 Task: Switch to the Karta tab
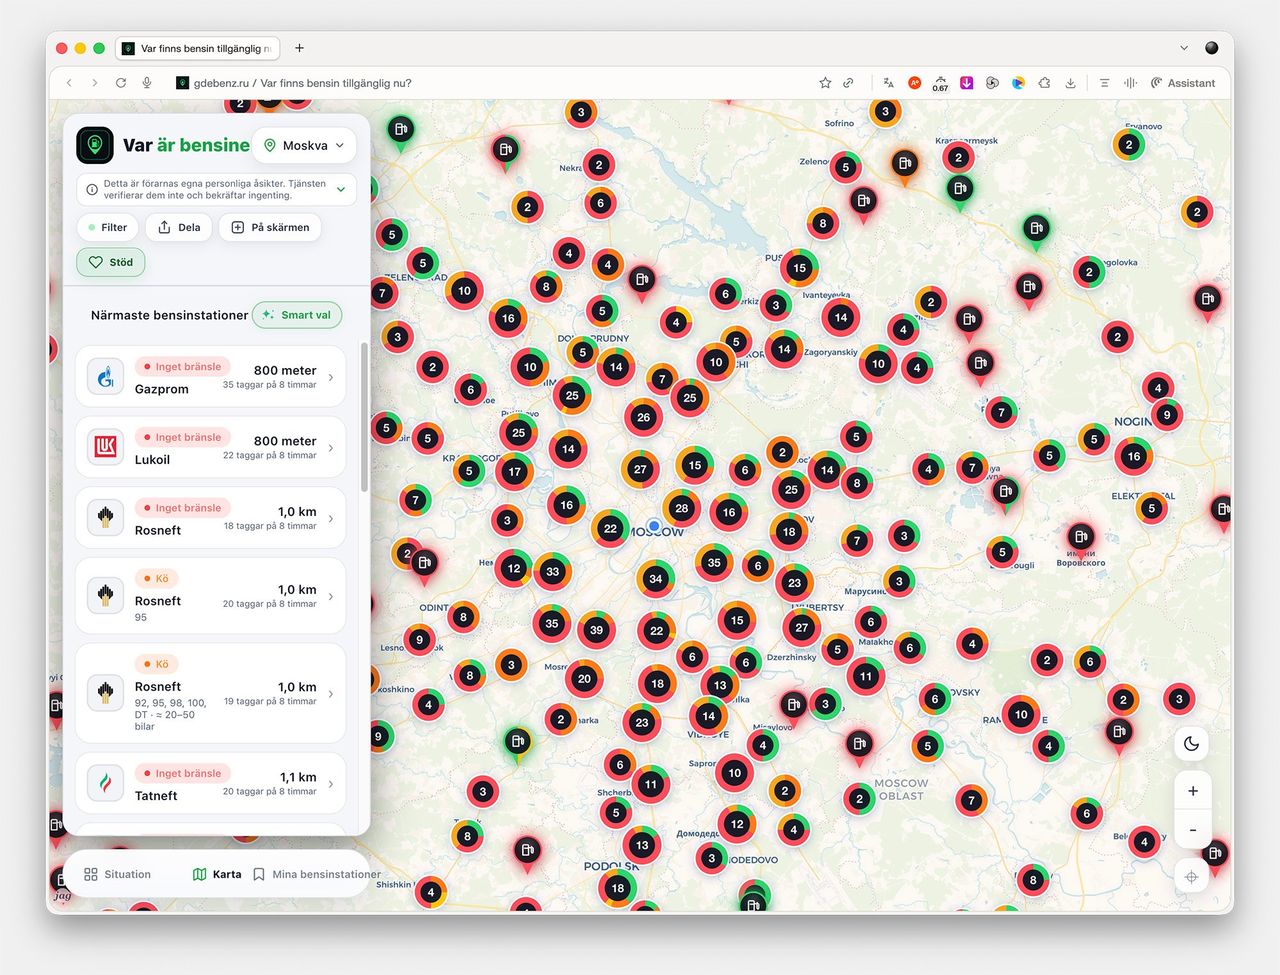coord(217,874)
